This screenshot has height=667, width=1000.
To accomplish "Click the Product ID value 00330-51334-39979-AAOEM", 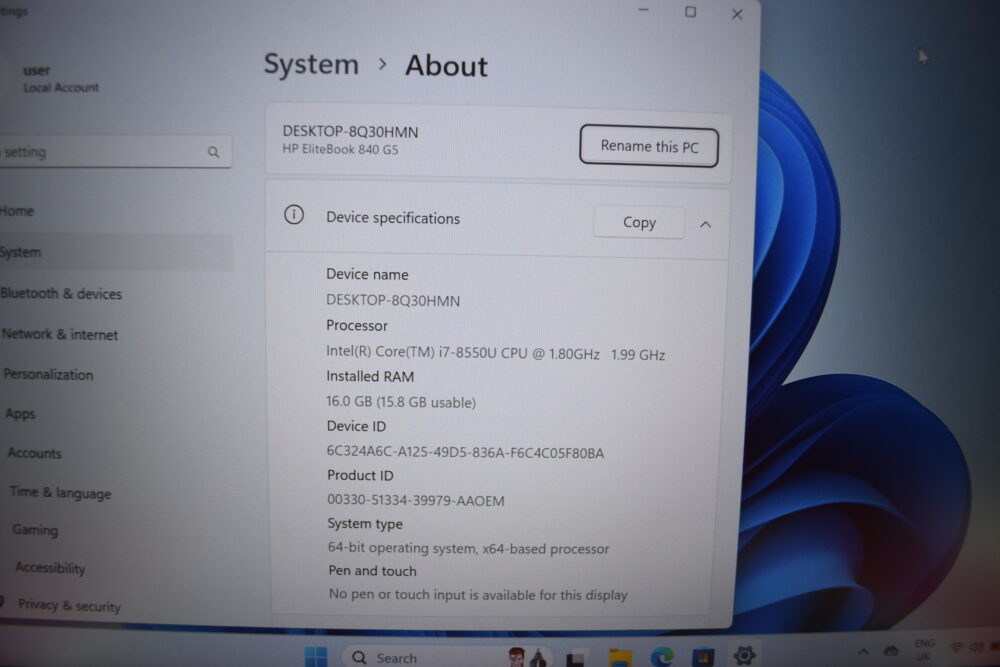I will point(416,501).
